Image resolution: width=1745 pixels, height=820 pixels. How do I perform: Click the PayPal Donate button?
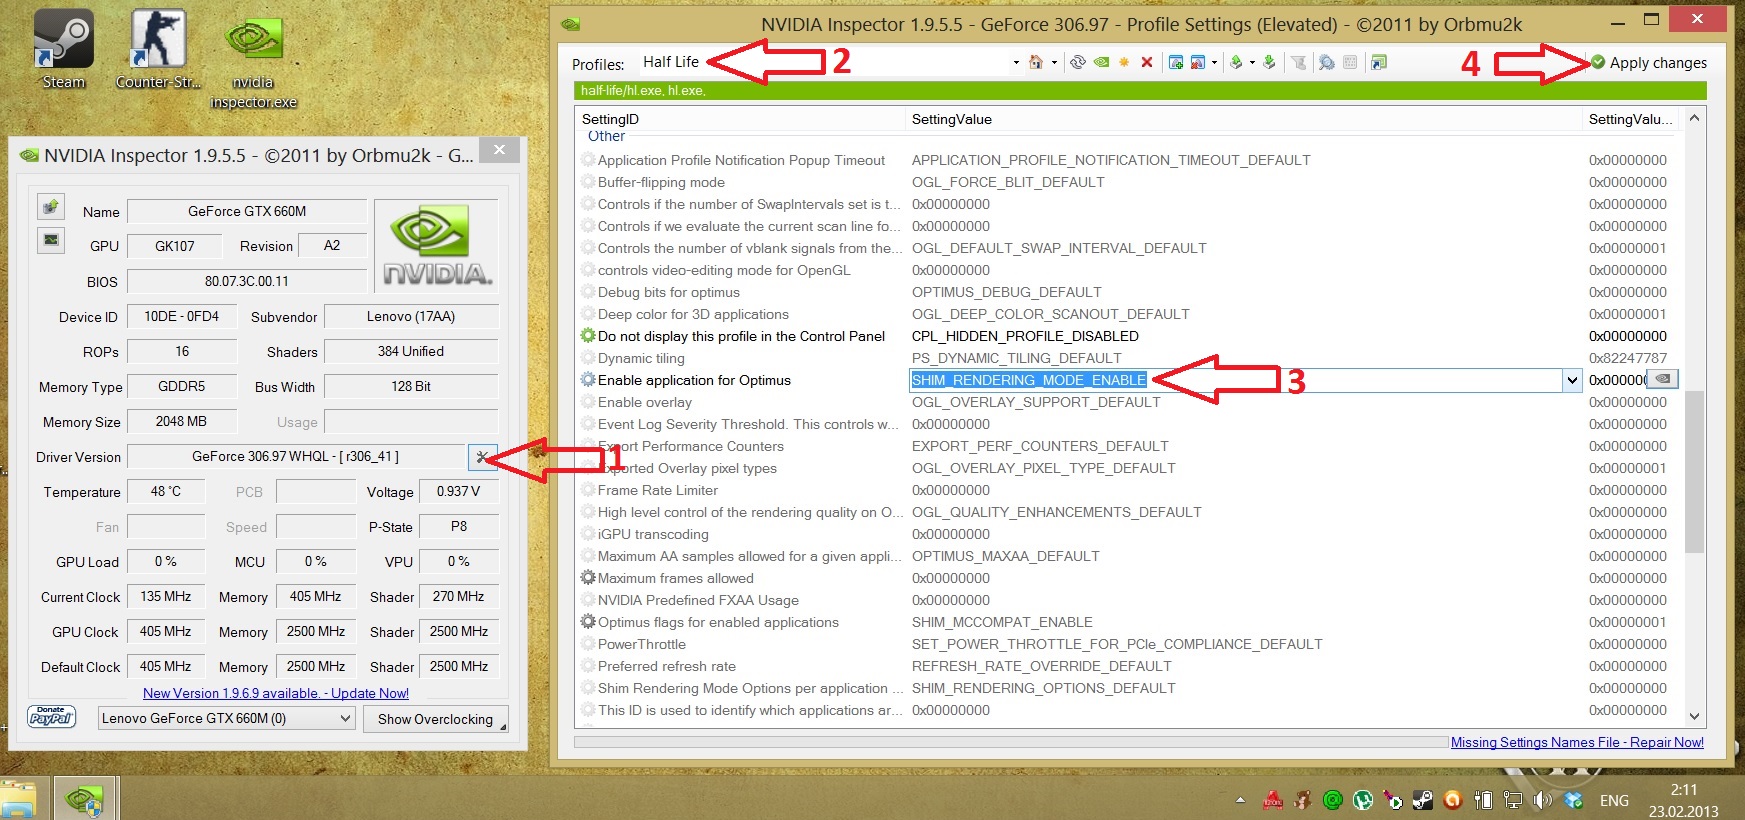click(52, 716)
